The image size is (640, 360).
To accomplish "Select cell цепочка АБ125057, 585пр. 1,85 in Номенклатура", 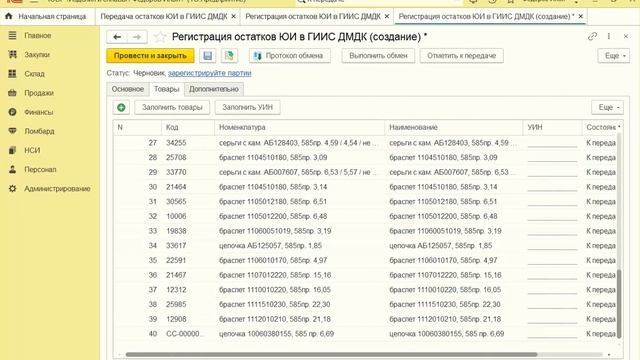I will (270, 246).
